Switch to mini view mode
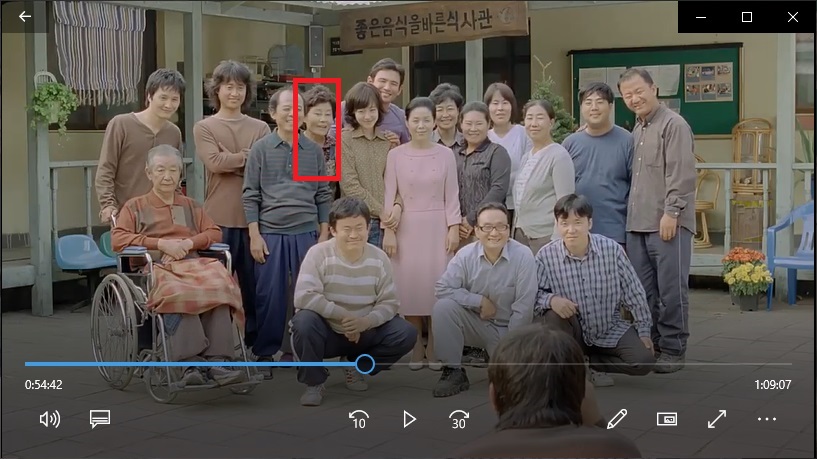Screen dimensions: 817x459 pyautogui.click(x=667, y=419)
